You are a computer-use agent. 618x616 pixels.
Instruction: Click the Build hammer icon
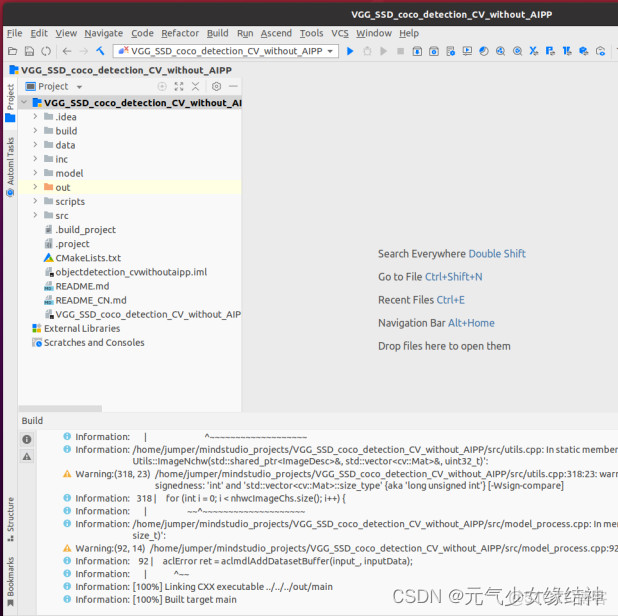click(101, 51)
